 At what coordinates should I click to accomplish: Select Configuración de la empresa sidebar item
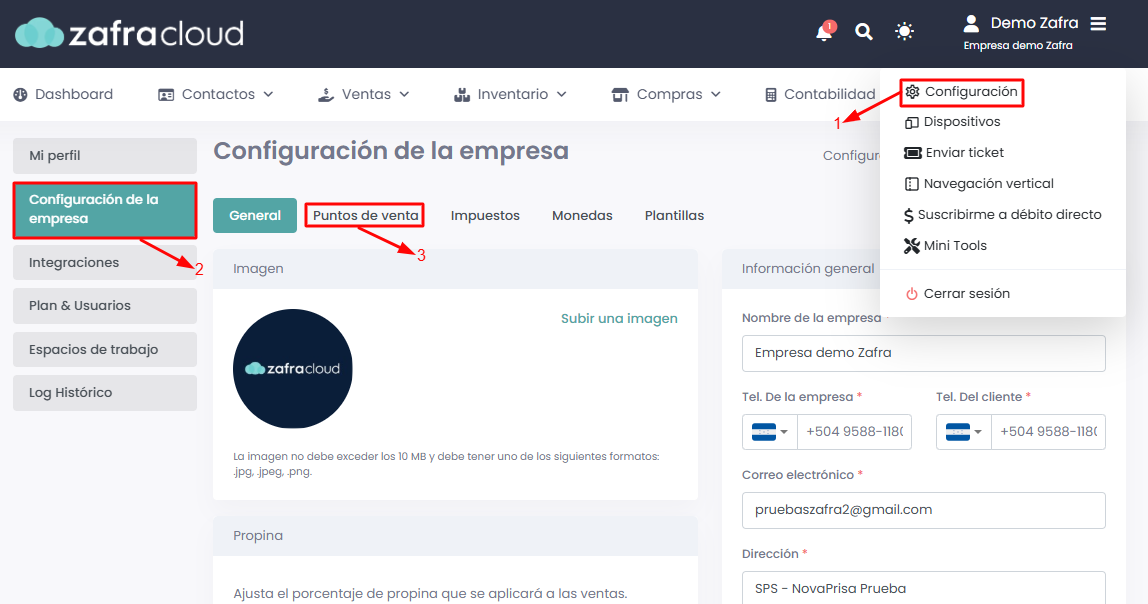pos(105,210)
